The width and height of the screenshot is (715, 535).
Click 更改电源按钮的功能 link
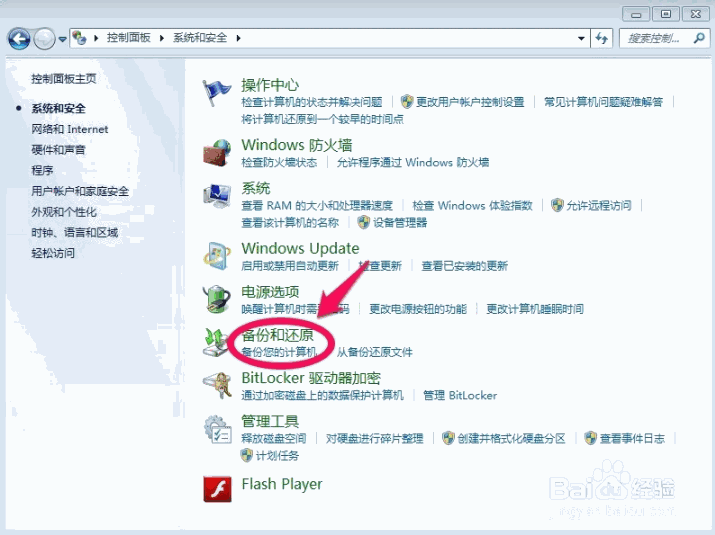pyautogui.click(x=418, y=309)
